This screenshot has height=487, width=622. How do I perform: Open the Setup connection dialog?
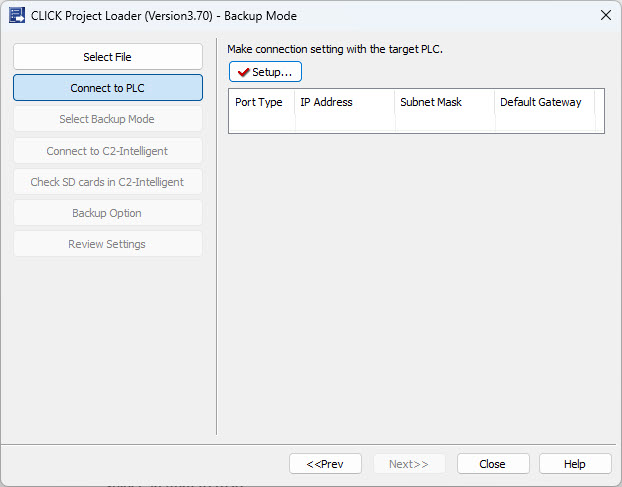(x=265, y=72)
